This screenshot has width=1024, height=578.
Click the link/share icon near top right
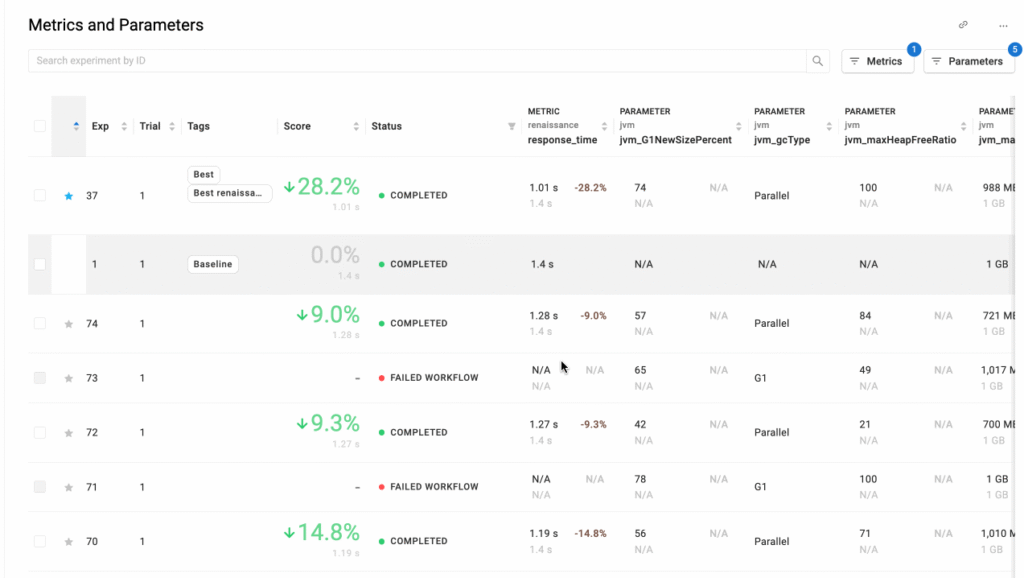[963, 23]
